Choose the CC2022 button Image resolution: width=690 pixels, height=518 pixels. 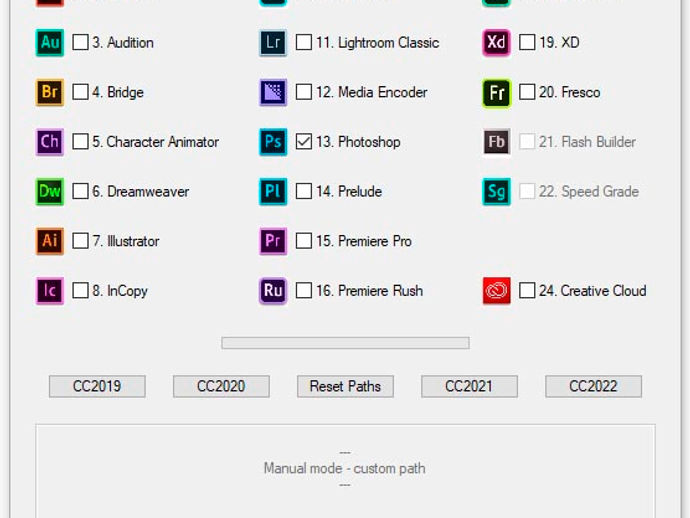594,386
